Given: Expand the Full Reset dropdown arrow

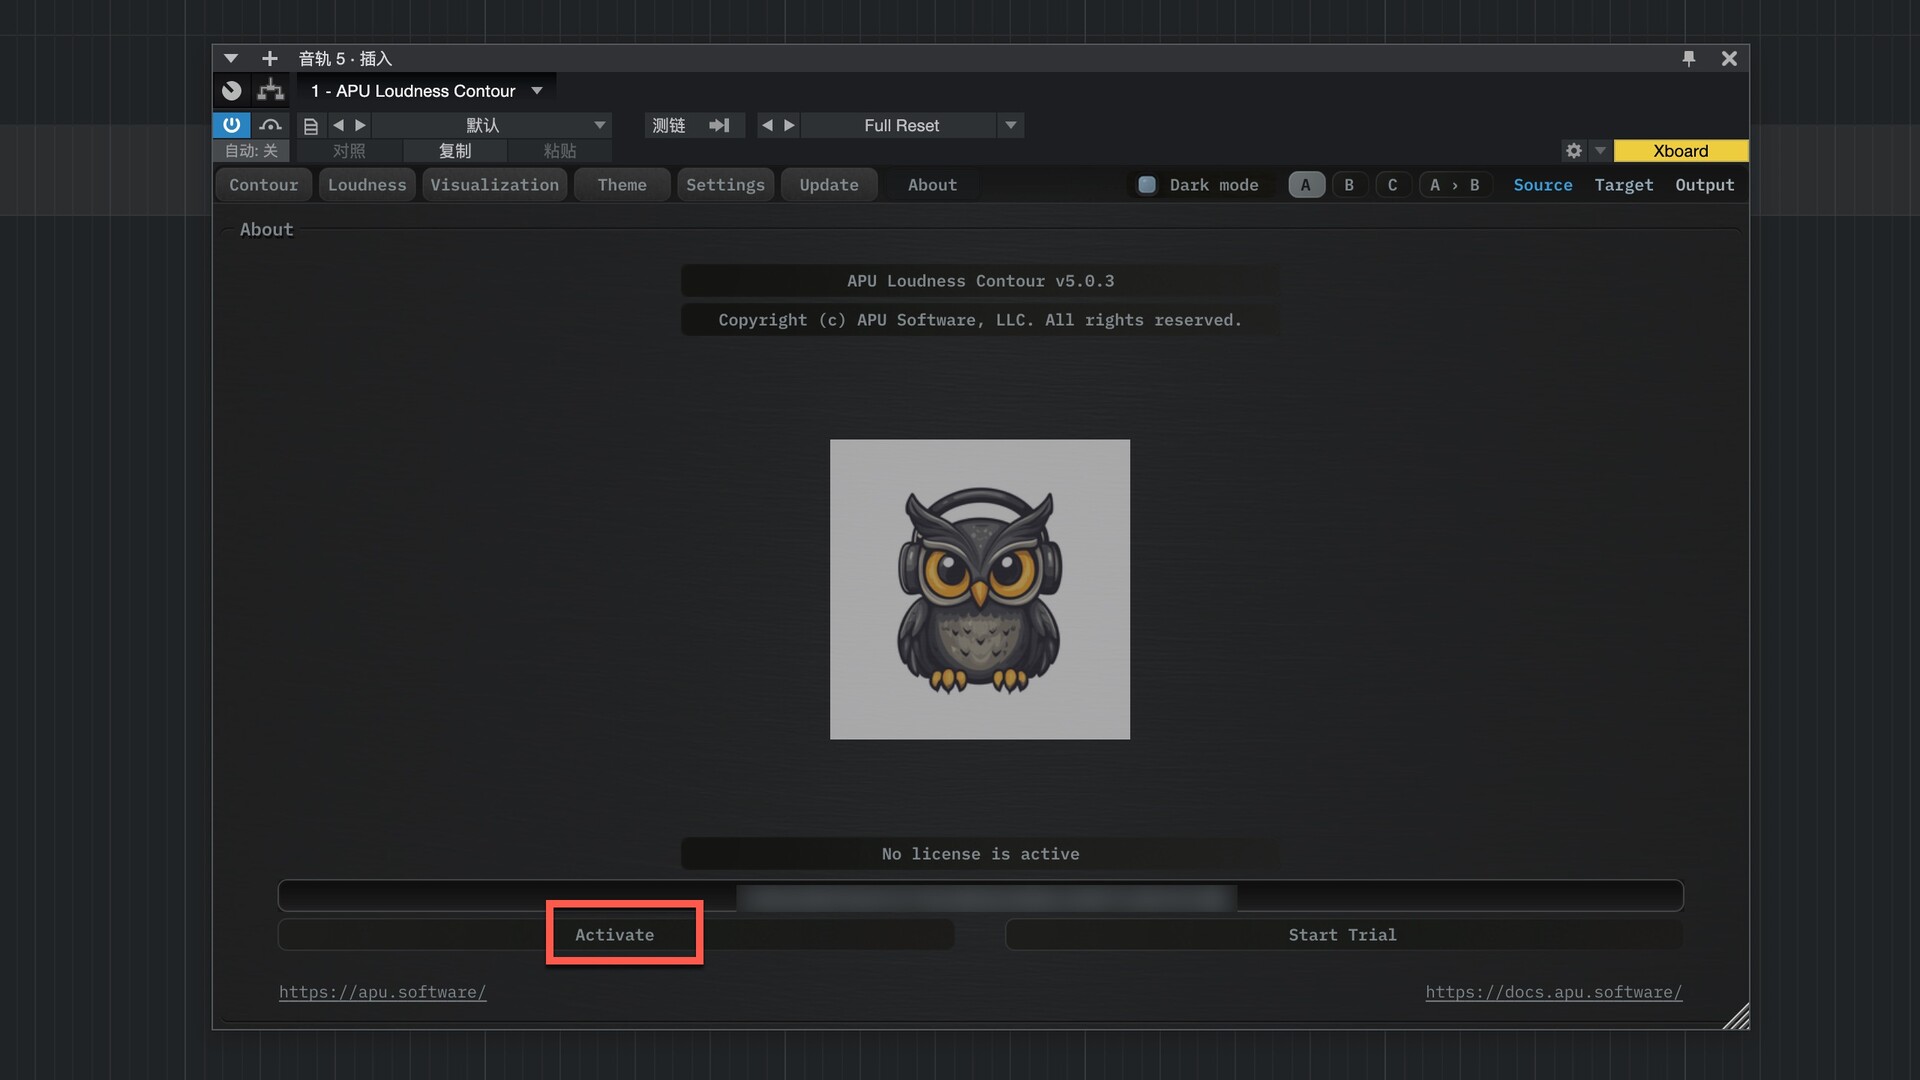Looking at the screenshot, I should pyautogui.click(x=1010, y=125).
